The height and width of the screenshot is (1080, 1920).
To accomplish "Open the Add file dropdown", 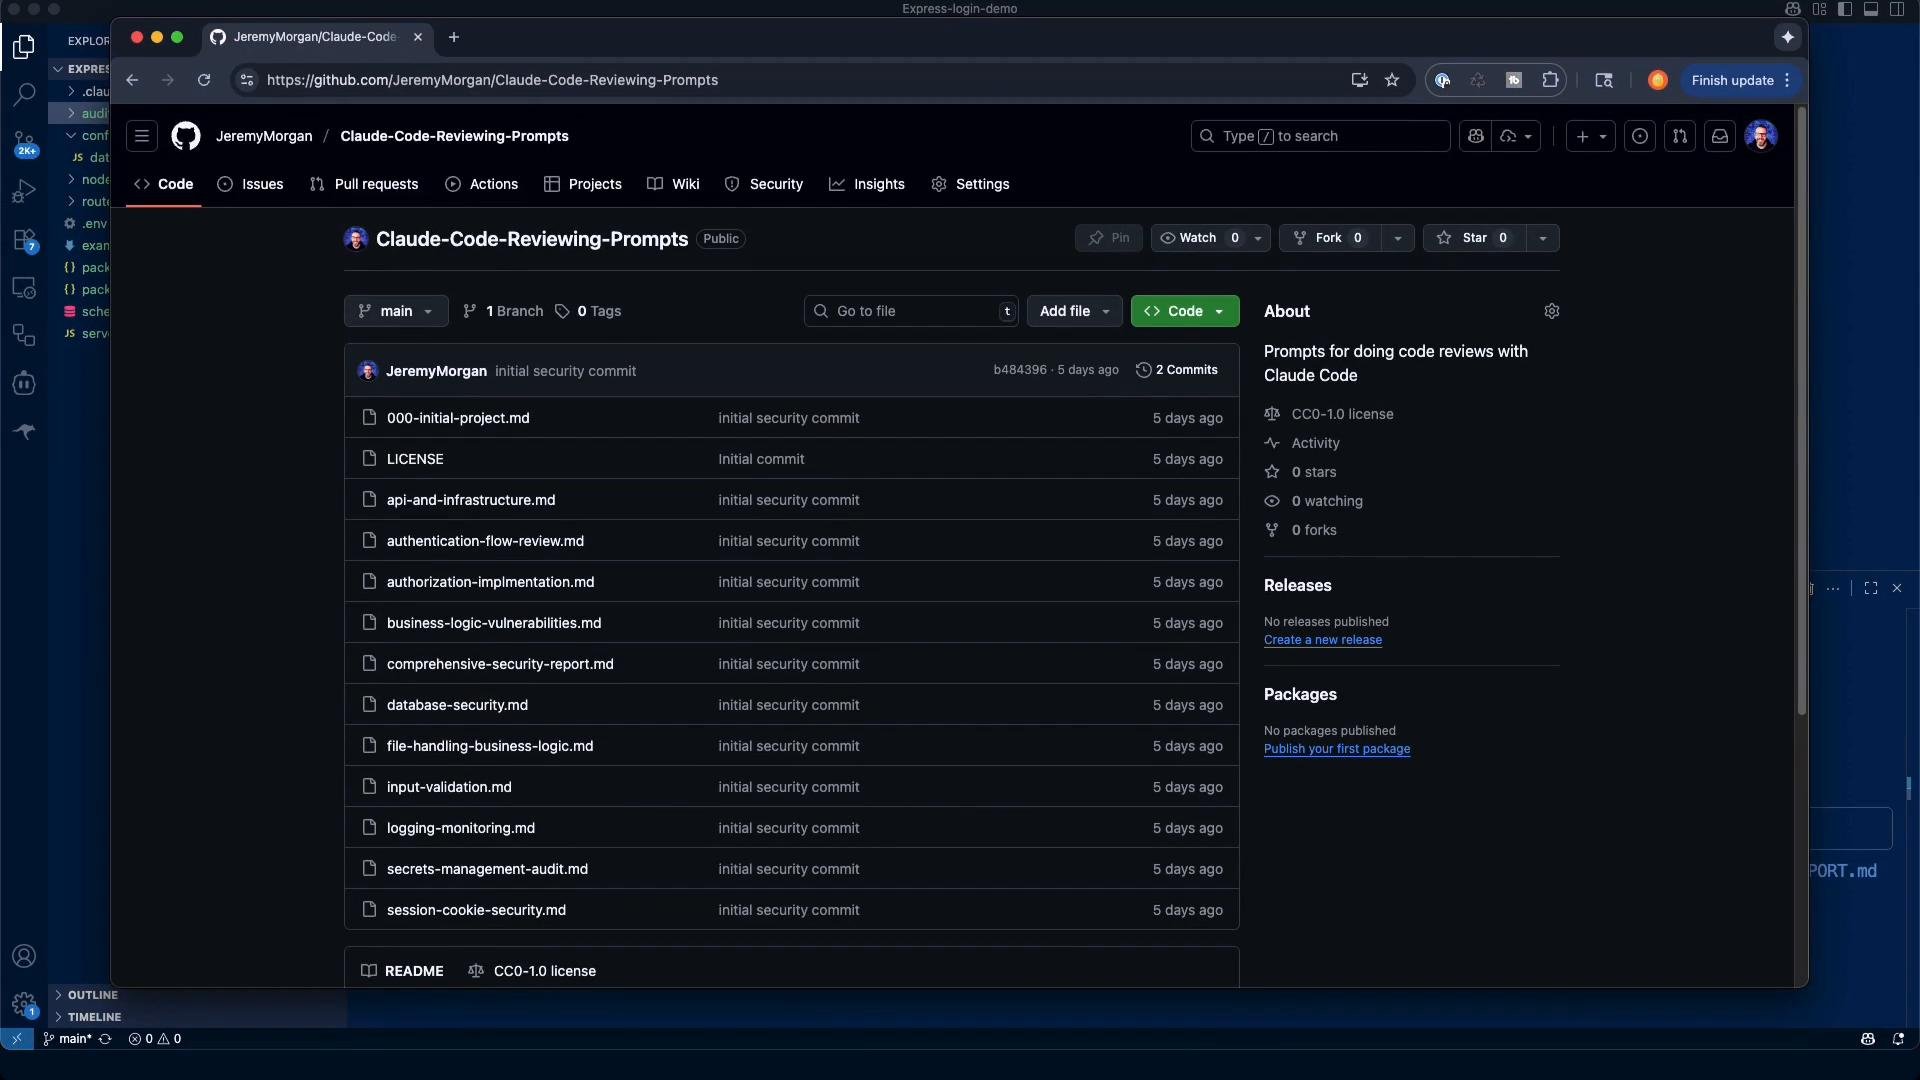I will [1075, 311].
